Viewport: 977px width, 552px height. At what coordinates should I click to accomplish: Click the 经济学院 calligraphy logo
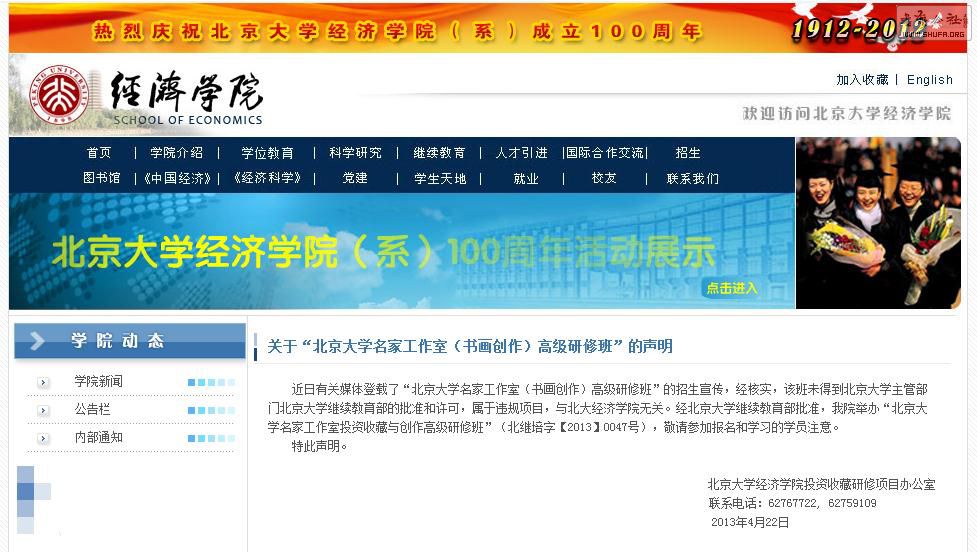[x=186, y=92]
